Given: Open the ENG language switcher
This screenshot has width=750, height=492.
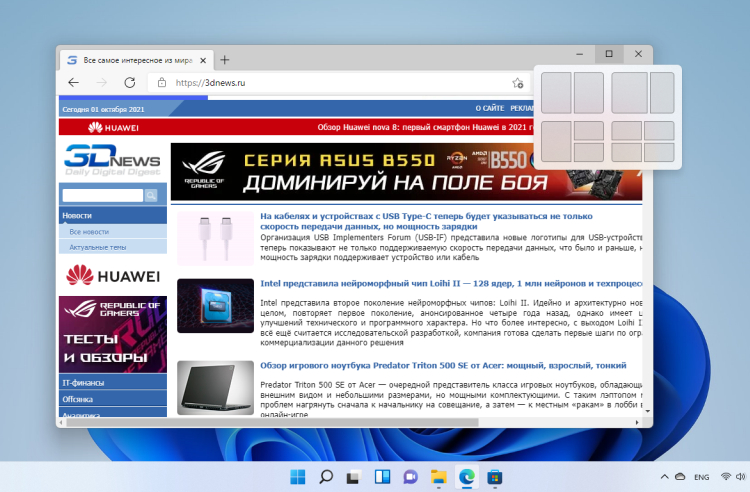Looking at the screenshot, I should point(701,477).
